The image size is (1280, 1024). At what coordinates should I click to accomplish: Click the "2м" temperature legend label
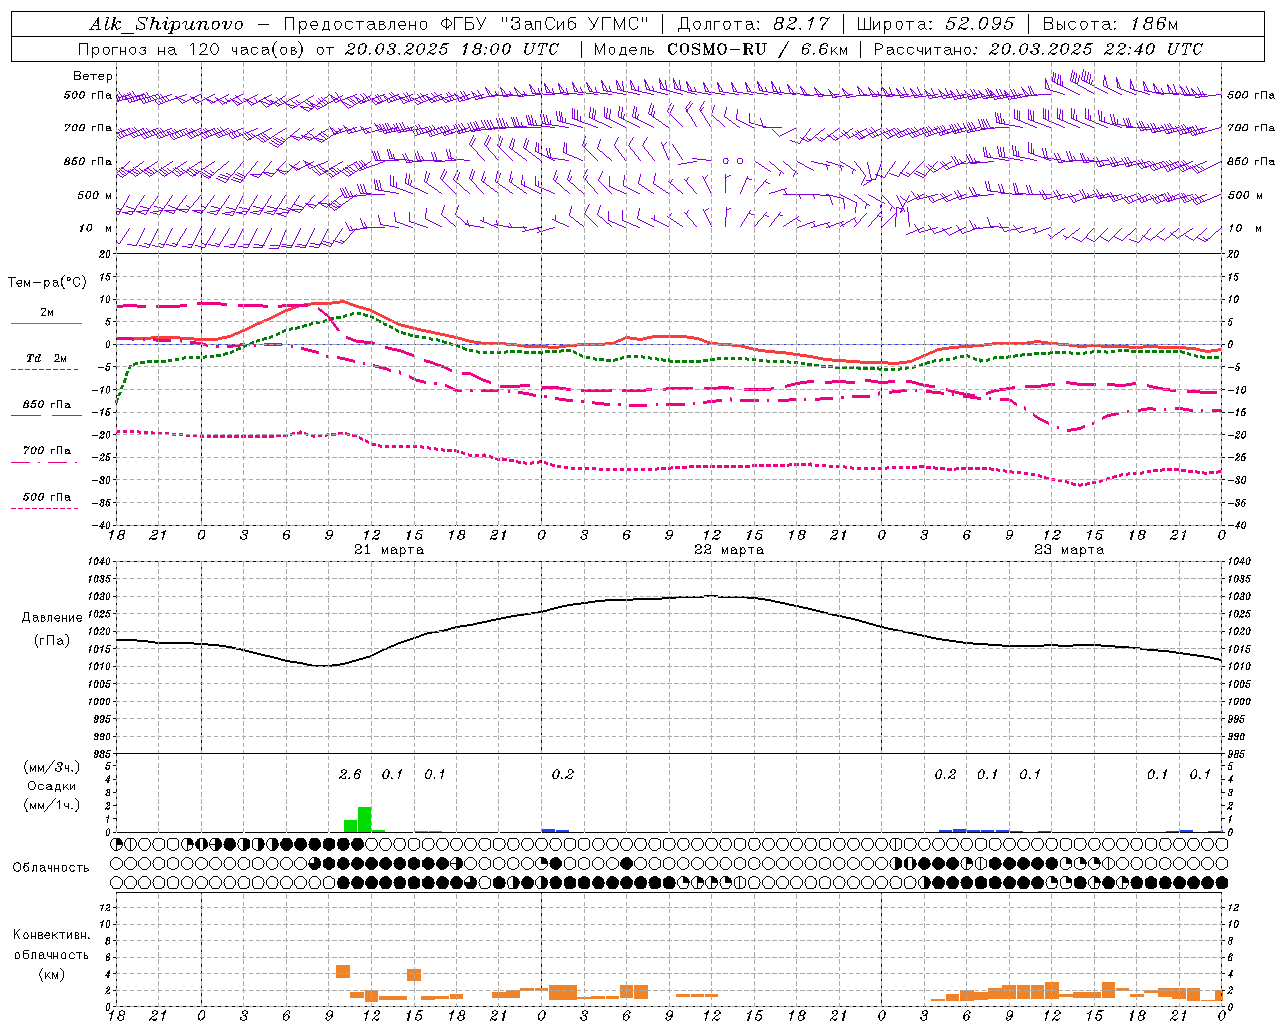47,313
